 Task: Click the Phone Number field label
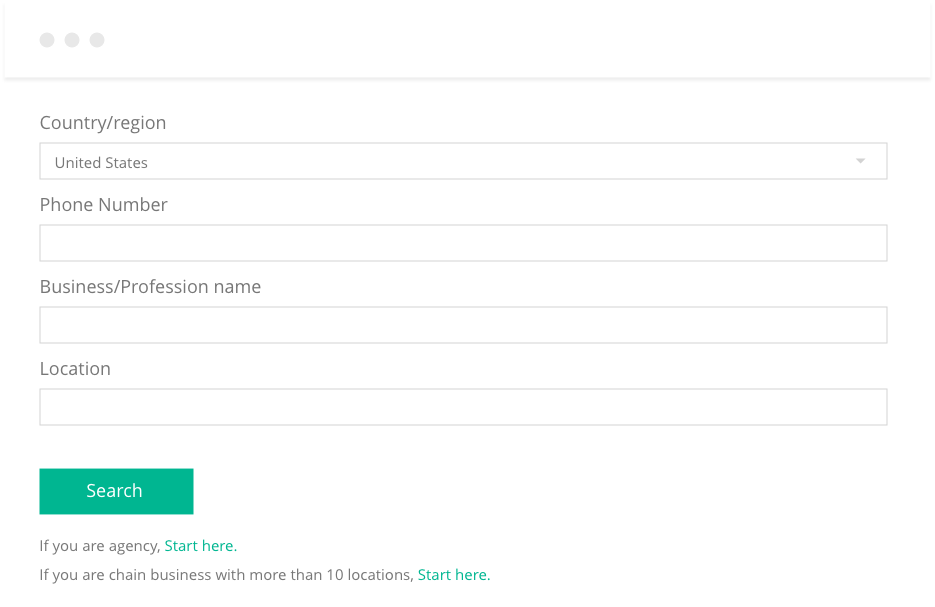(103, 205)
